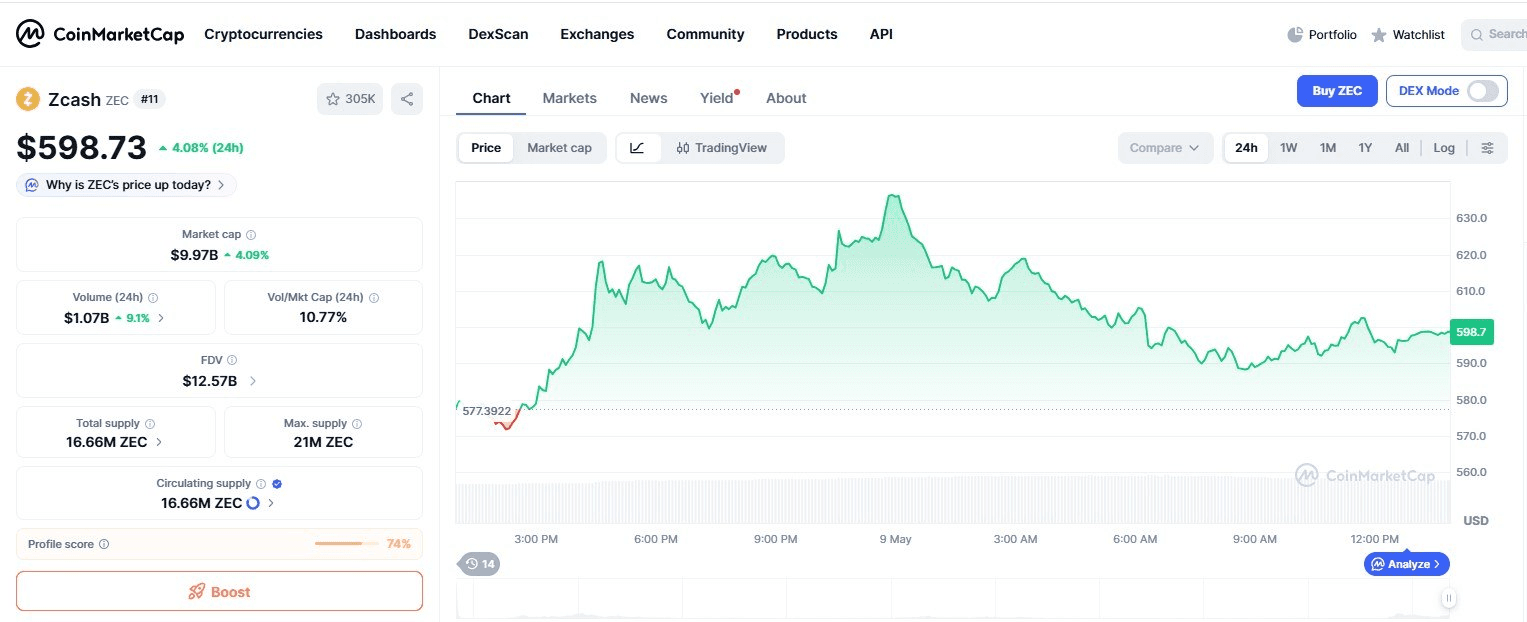1527x622 pixels.
Task: Click Total supply info icon
Action: coord(150,424)
